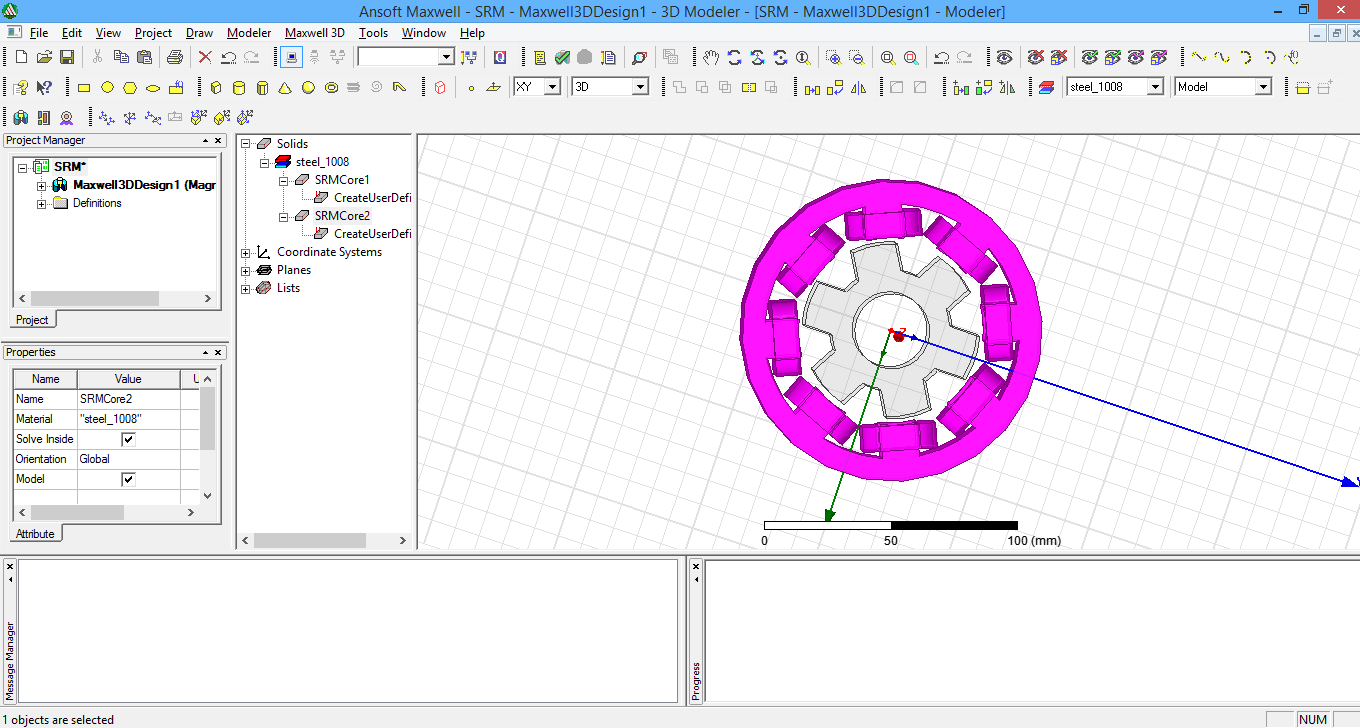1360x728 pixels.
Task: Expand the Coordinate Systems tree node
Action: (x=246, y=252)
